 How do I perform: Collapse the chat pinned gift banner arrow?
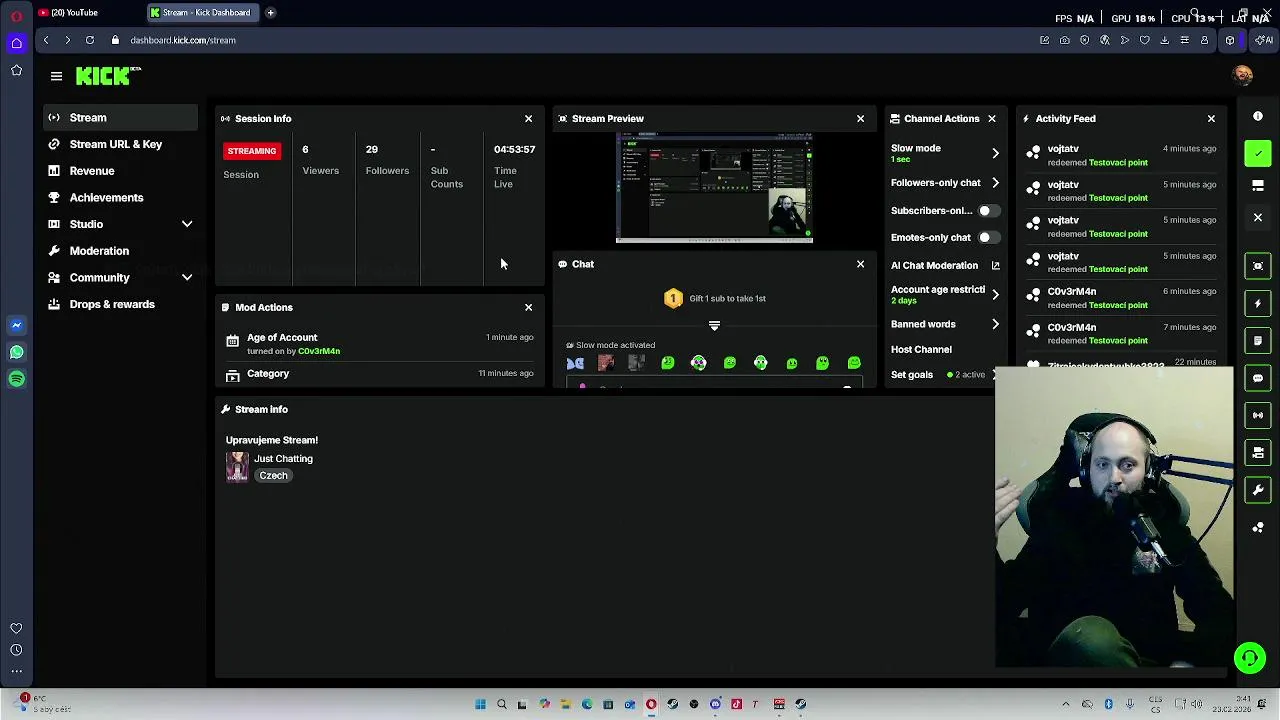point(714,326)
